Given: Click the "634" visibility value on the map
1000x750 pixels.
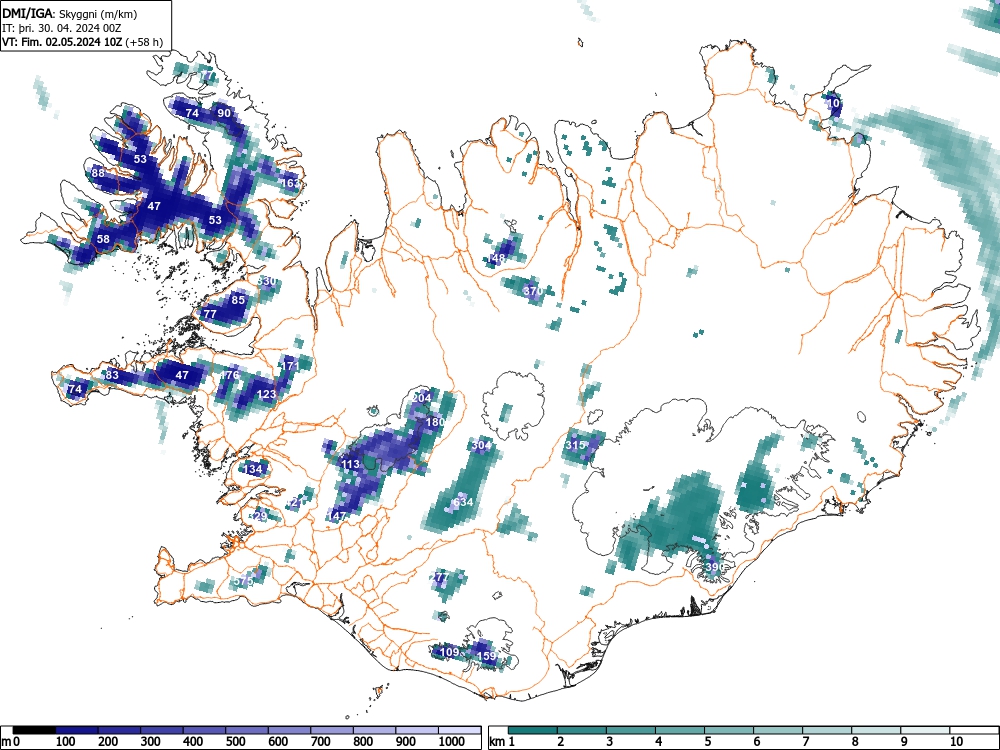Looking at the screenshot, I should [463, 502].
